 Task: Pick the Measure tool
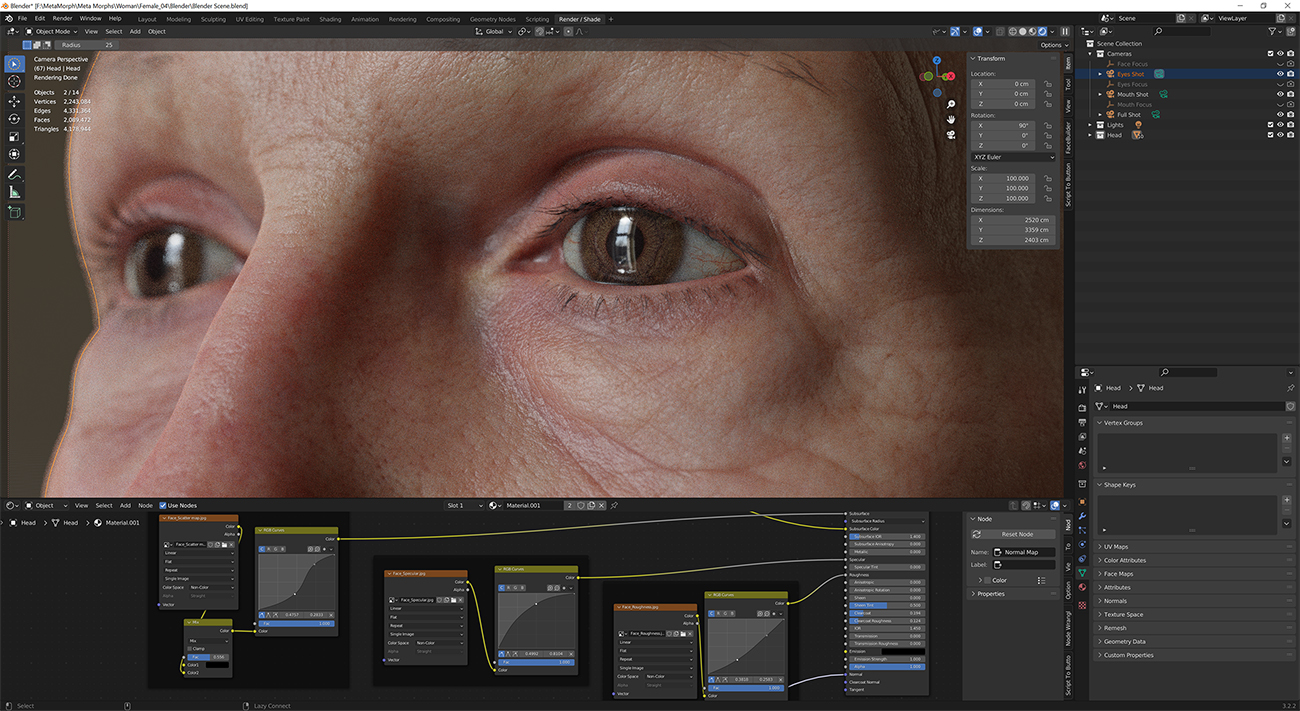tap(14, 192)
